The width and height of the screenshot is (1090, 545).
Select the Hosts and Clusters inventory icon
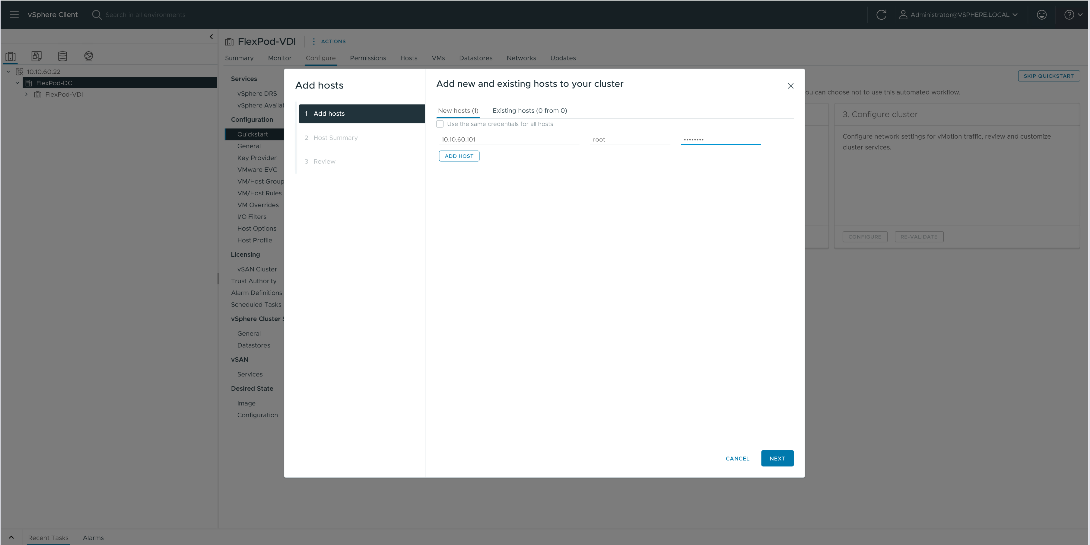tap(10, 56)
